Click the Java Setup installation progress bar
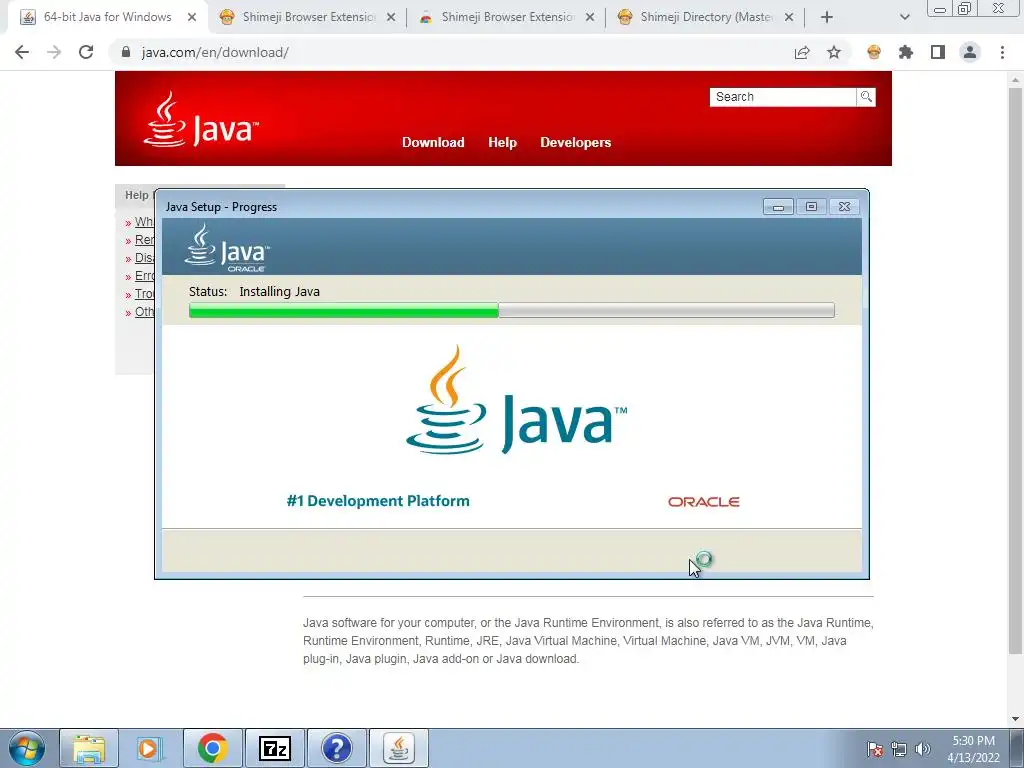This screenshot has height=768, width=1024. pyautogui.click(x=511, y=310)
